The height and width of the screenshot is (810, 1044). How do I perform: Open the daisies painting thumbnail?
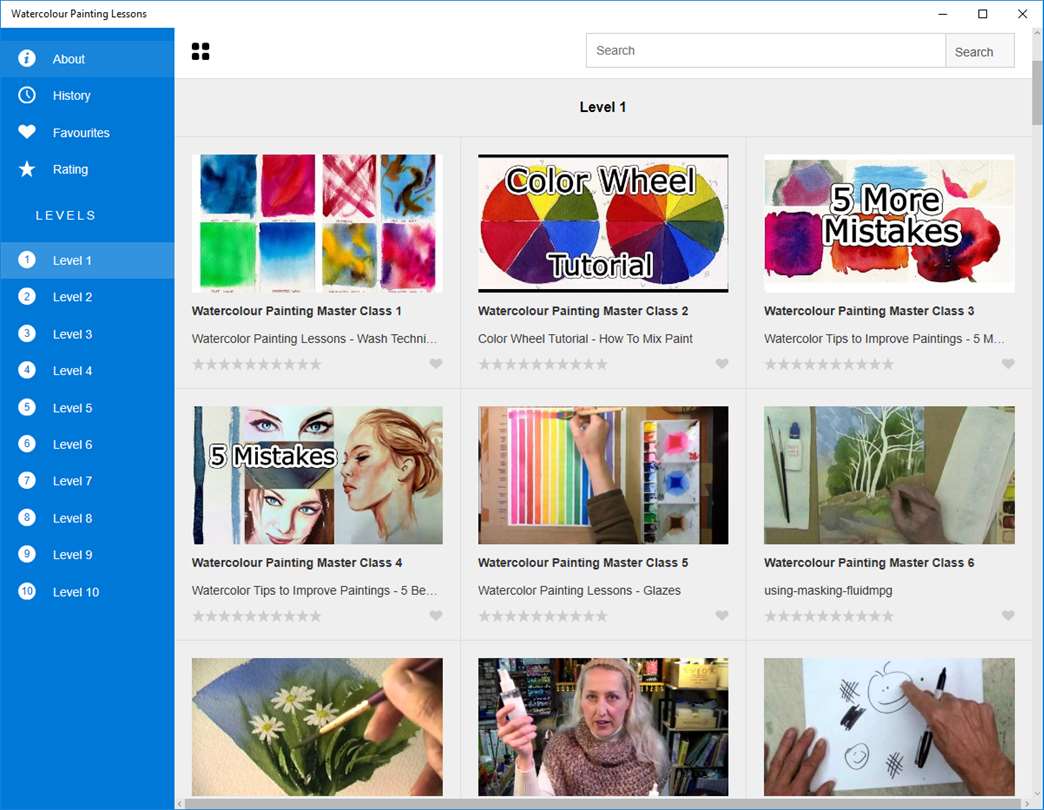pos(317,727)
